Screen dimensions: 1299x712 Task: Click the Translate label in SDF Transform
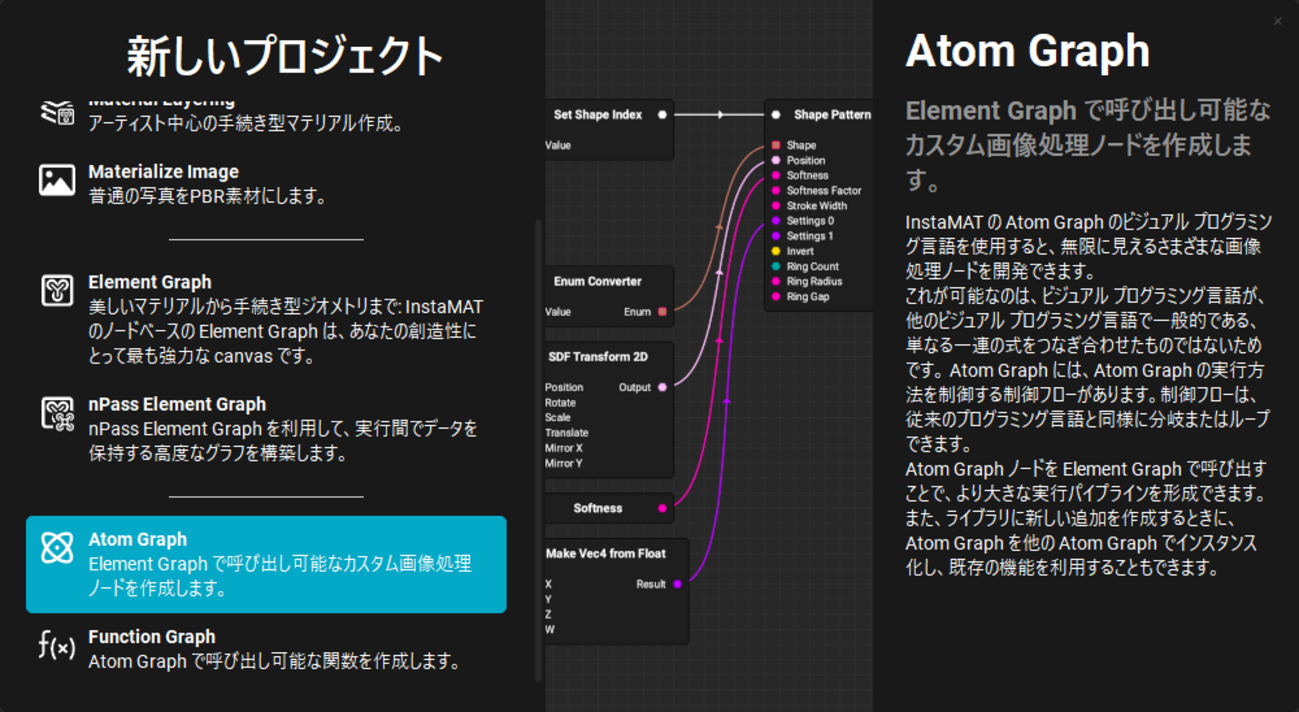(567, 433)
